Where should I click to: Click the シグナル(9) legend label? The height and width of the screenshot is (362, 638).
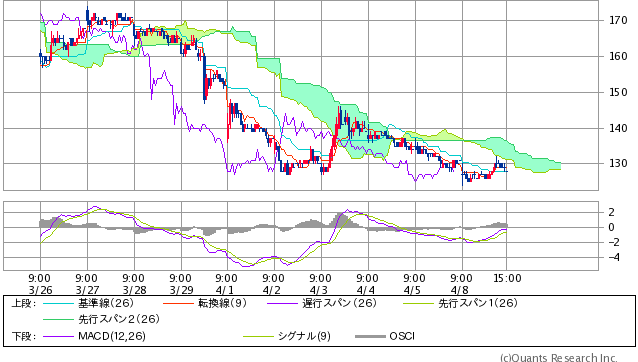point(304,336)
